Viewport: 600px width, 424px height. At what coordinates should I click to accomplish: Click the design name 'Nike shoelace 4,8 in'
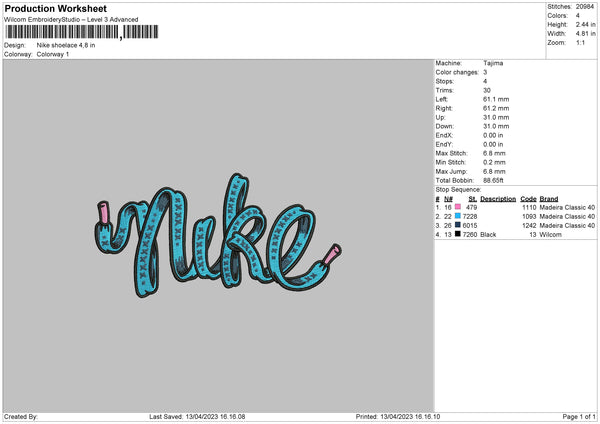[66, 45]
